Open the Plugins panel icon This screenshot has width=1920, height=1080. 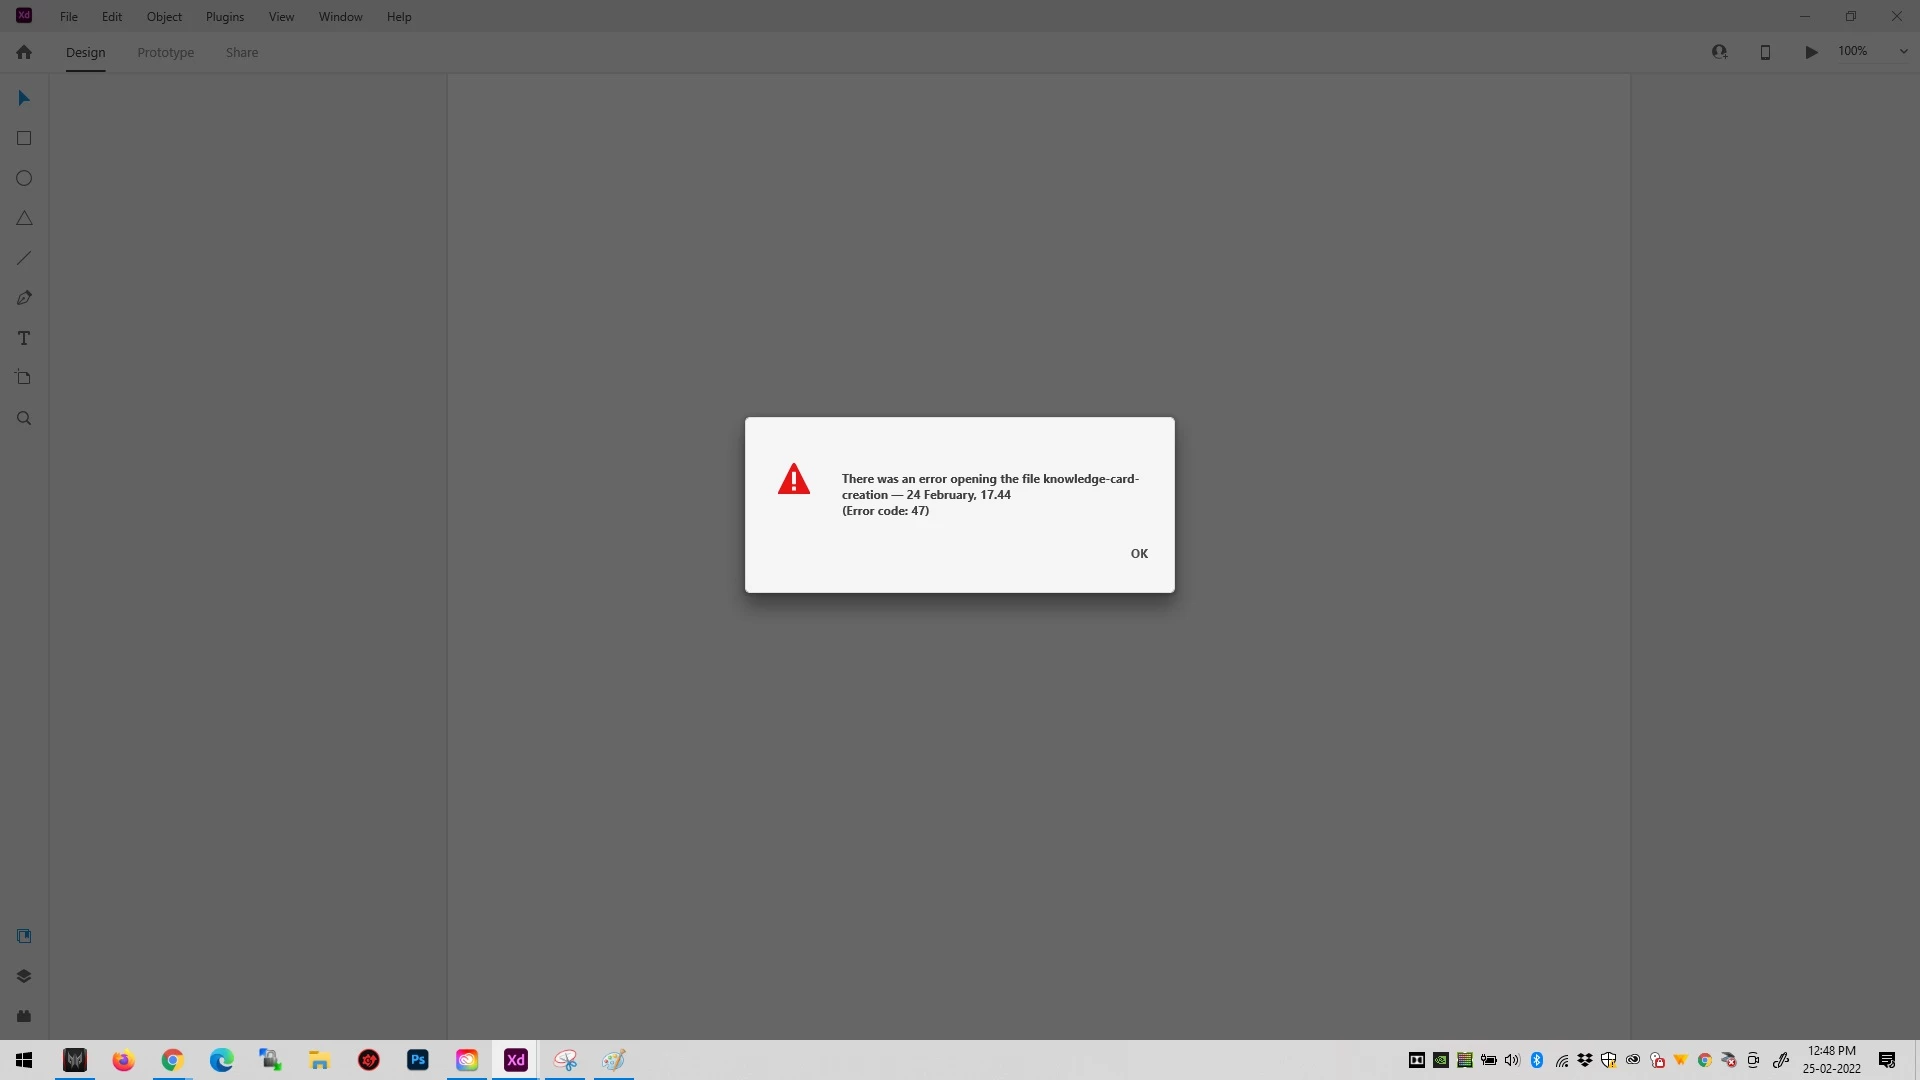coord(24,1016)
